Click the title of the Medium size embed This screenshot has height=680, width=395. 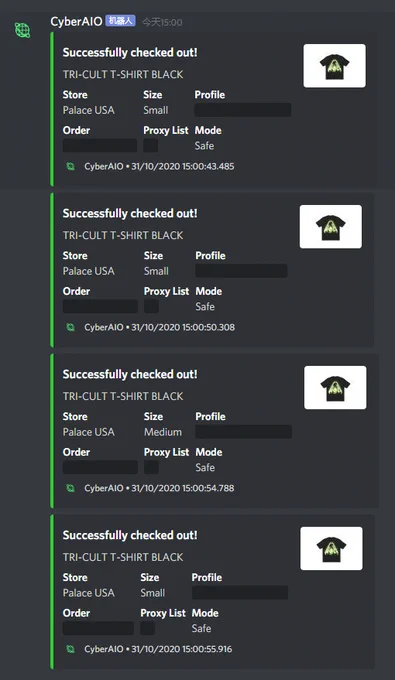(x=130, y=375)
